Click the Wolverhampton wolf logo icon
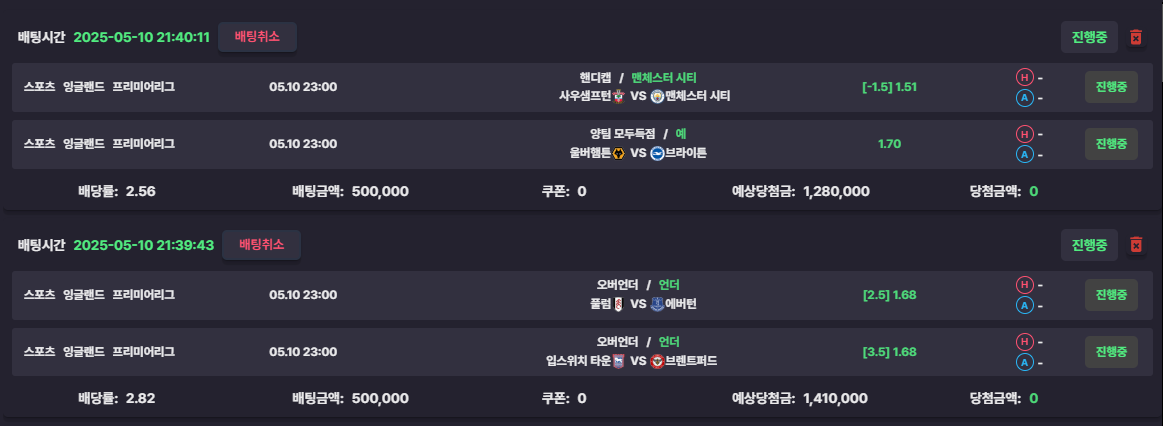Screen dimensions: 1163x426 point(619,154)
